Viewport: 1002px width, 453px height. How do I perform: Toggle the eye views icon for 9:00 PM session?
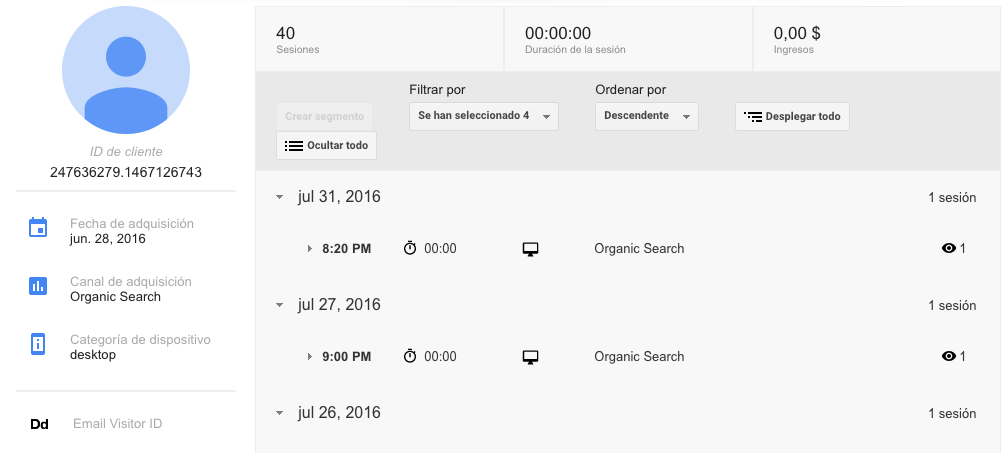pyautogui.click(x=949, y=356)
